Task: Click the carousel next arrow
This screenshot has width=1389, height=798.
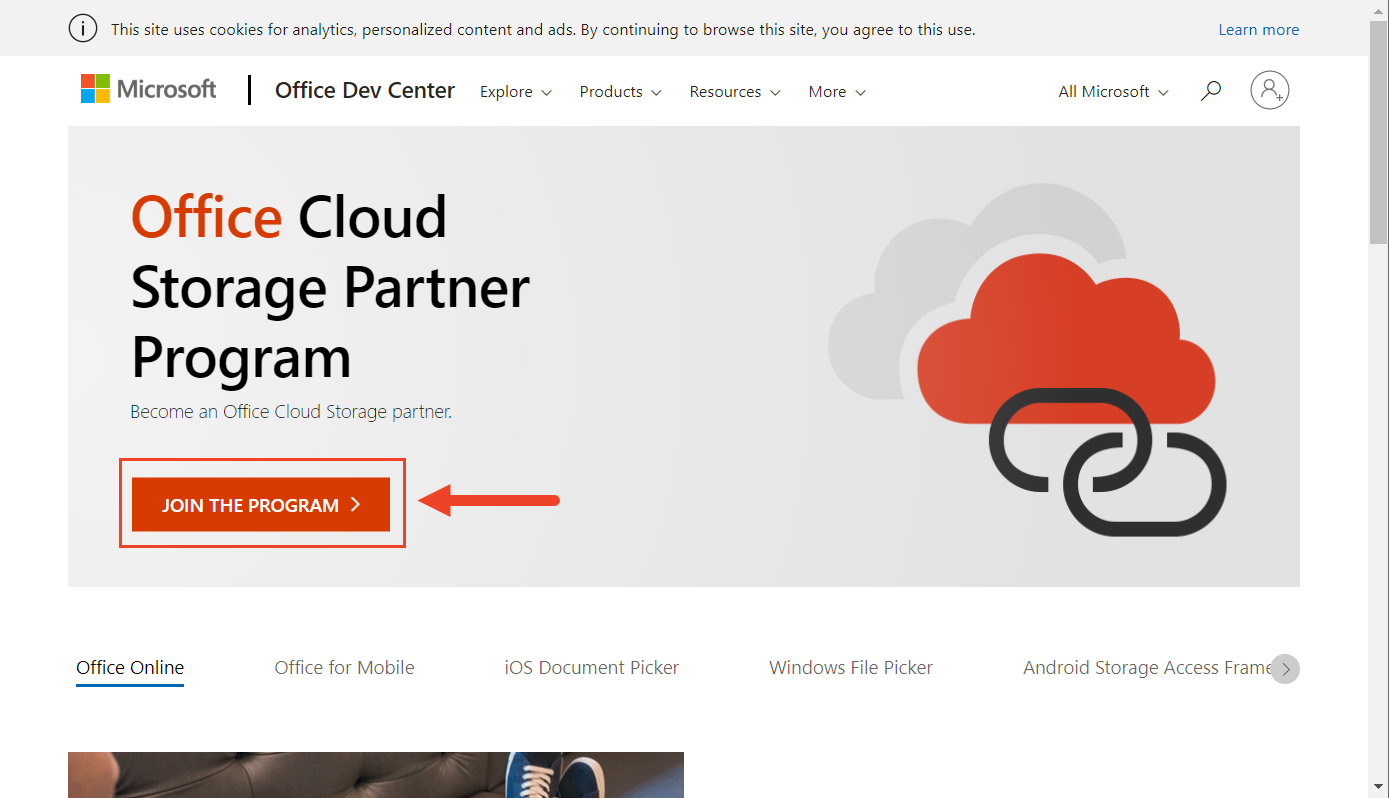Action: click(1285, 668)
